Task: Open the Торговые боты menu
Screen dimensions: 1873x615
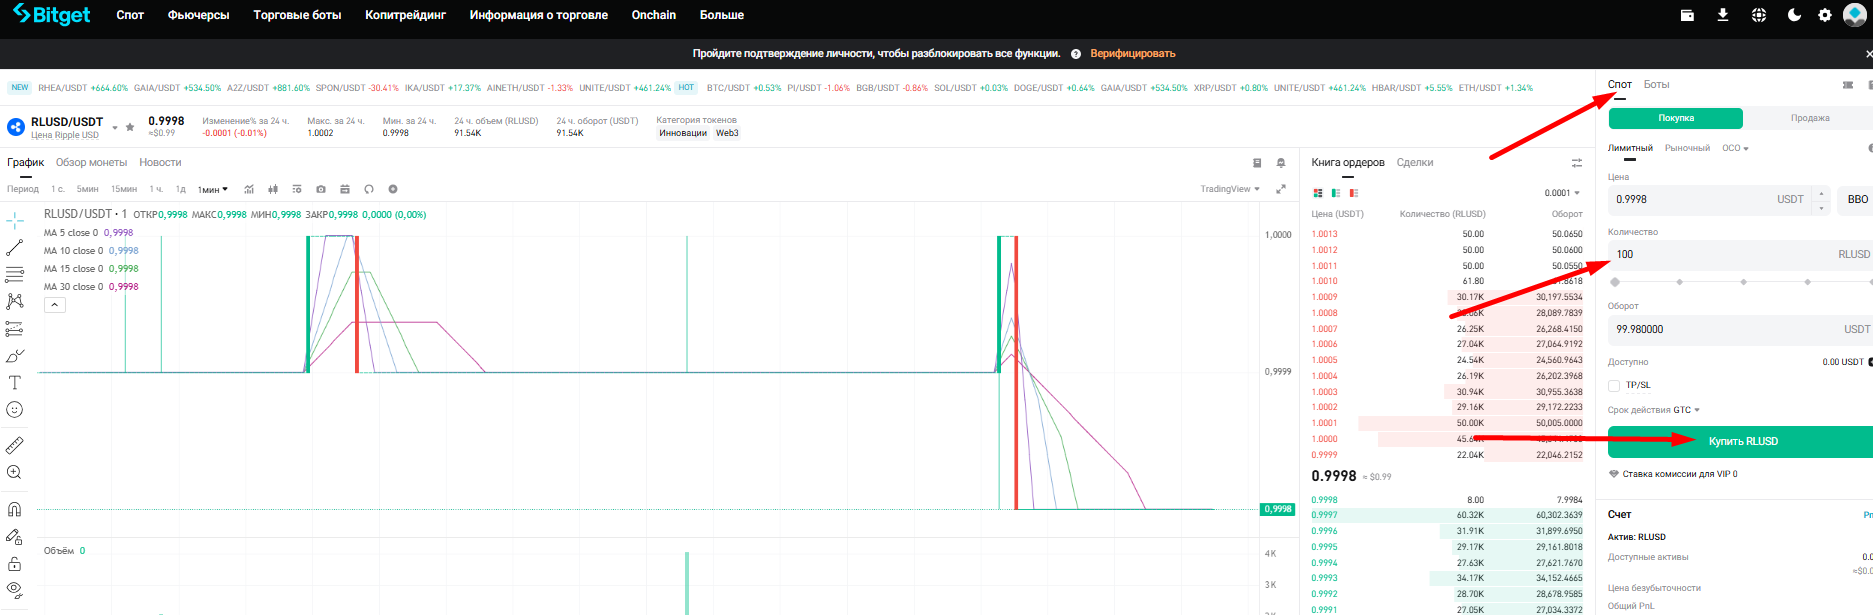Action: pos(297,15)
